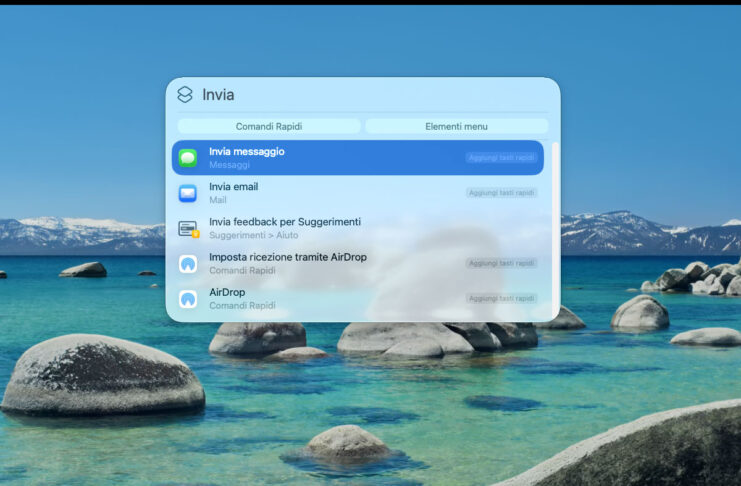Click Aggiungi tasti rapidi for Imposta ricezione
Image resolution: width=741 pixels, height=486 pixels.
pyautogui.click(x=501, y=263)
